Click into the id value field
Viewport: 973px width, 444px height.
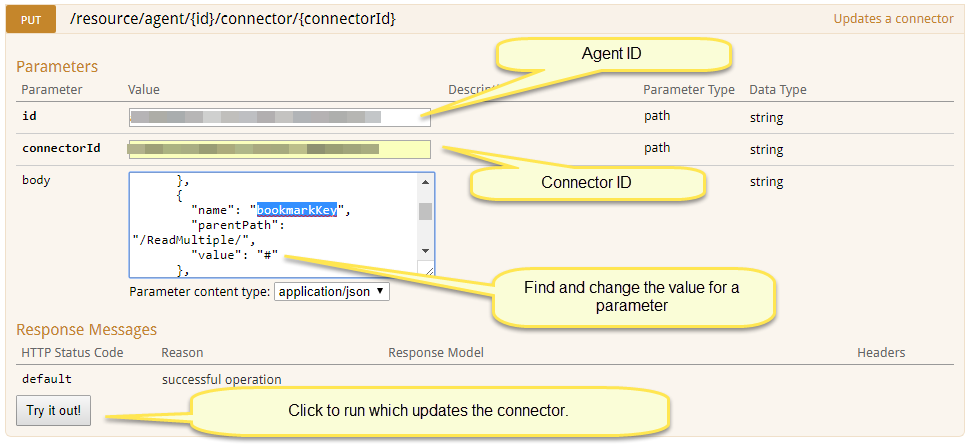[x=279, y=117]
